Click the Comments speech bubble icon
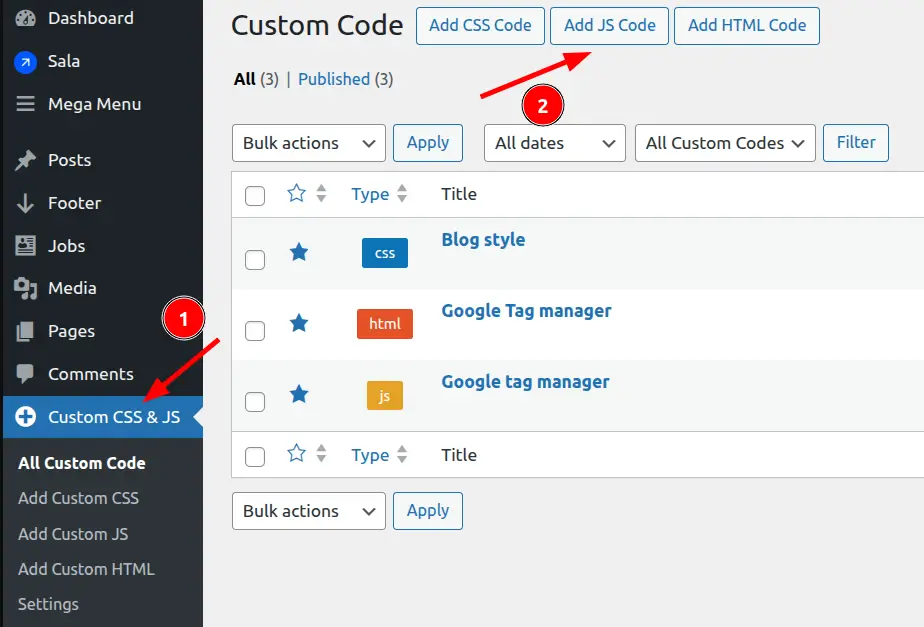This screenshot has height=627, width=924. tap(24, 374)
